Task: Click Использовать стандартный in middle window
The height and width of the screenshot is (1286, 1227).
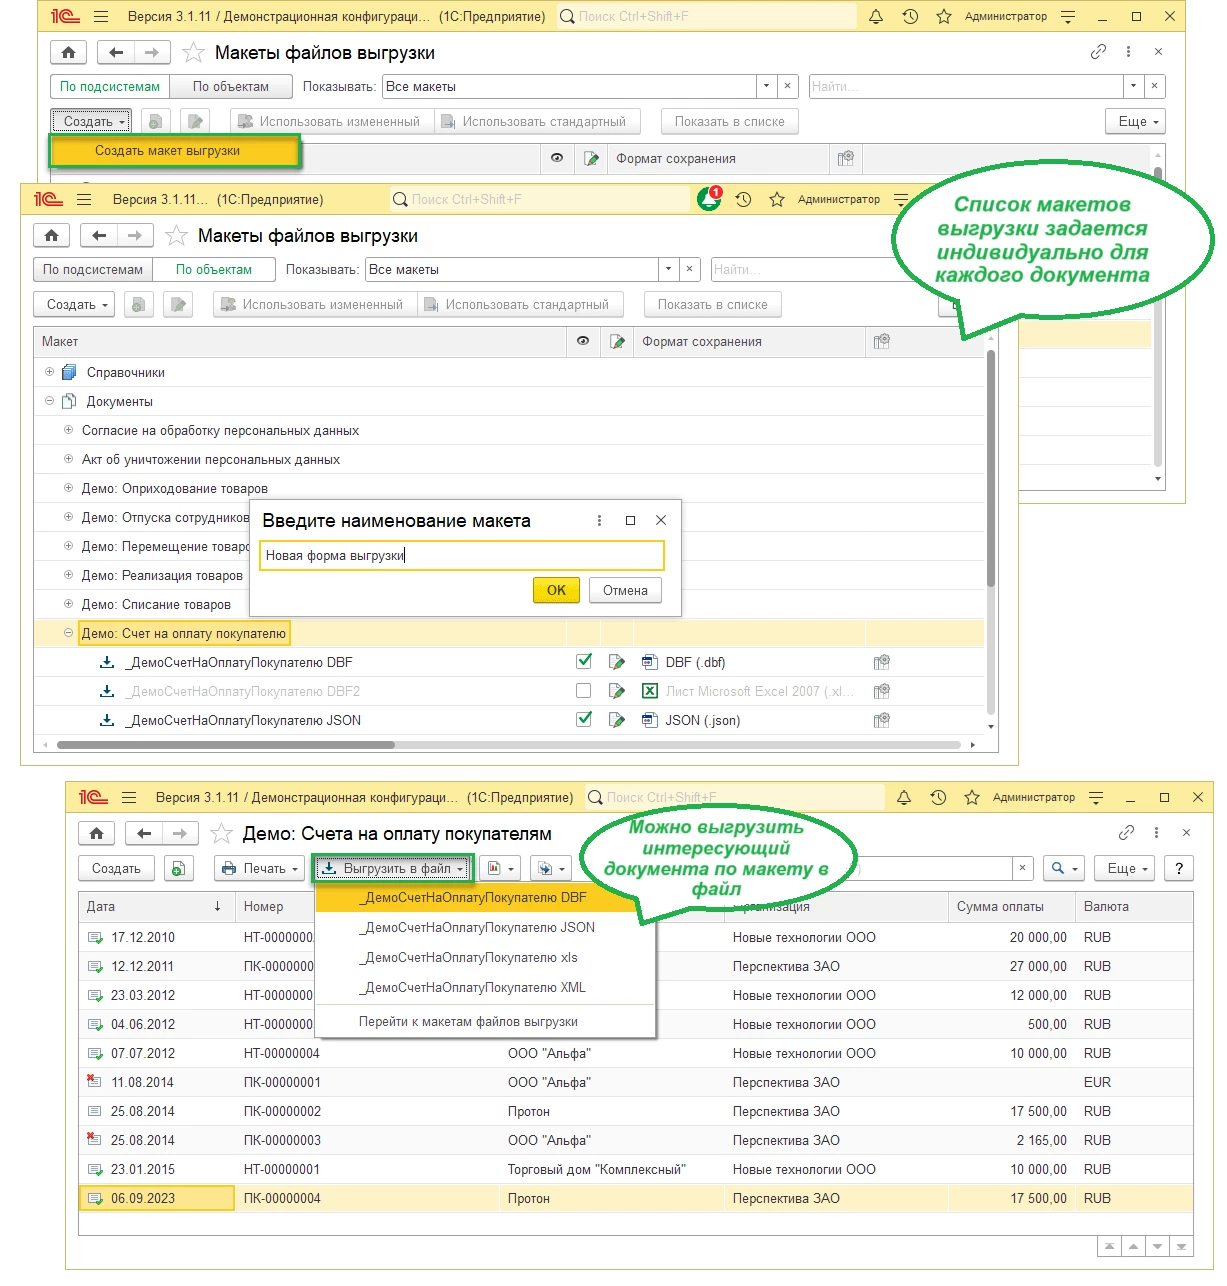Action: tap(520, 305)
